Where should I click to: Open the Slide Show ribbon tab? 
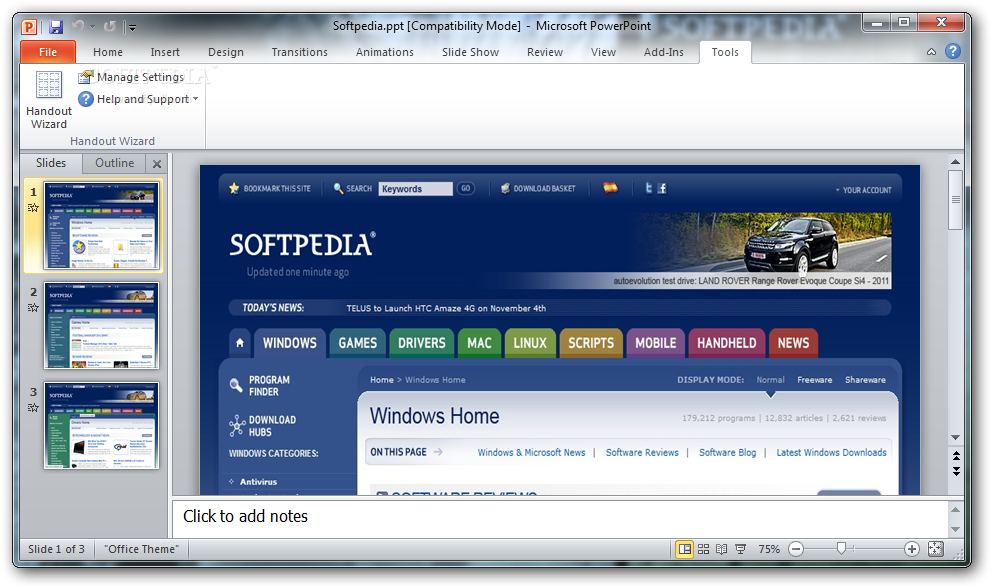point(471,52)
